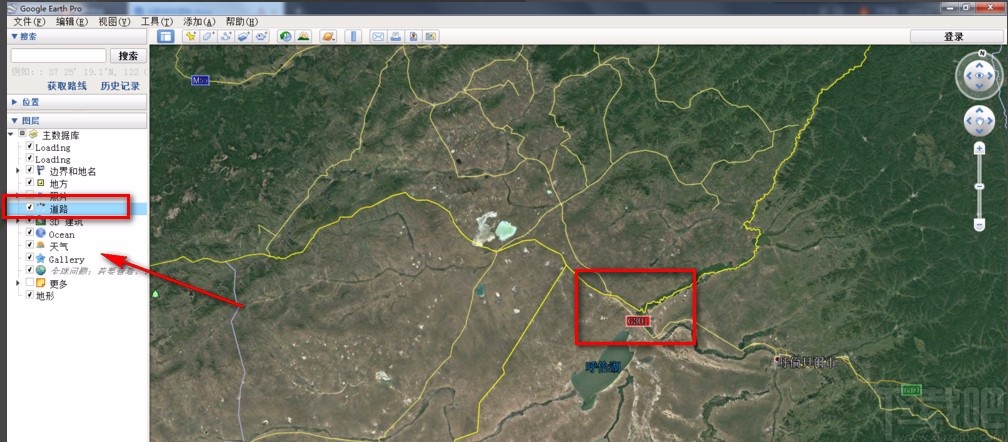
Task: Zoom in with the plus button
Action: point(979,149)
